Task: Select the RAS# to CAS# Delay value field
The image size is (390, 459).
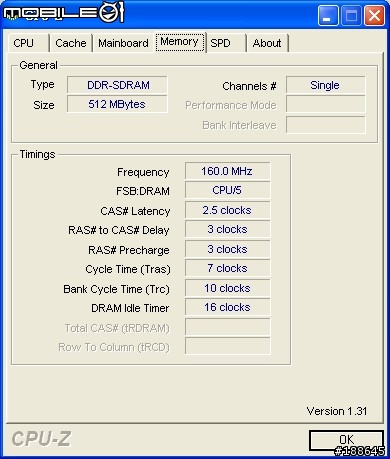Action: tap(228, 229)
